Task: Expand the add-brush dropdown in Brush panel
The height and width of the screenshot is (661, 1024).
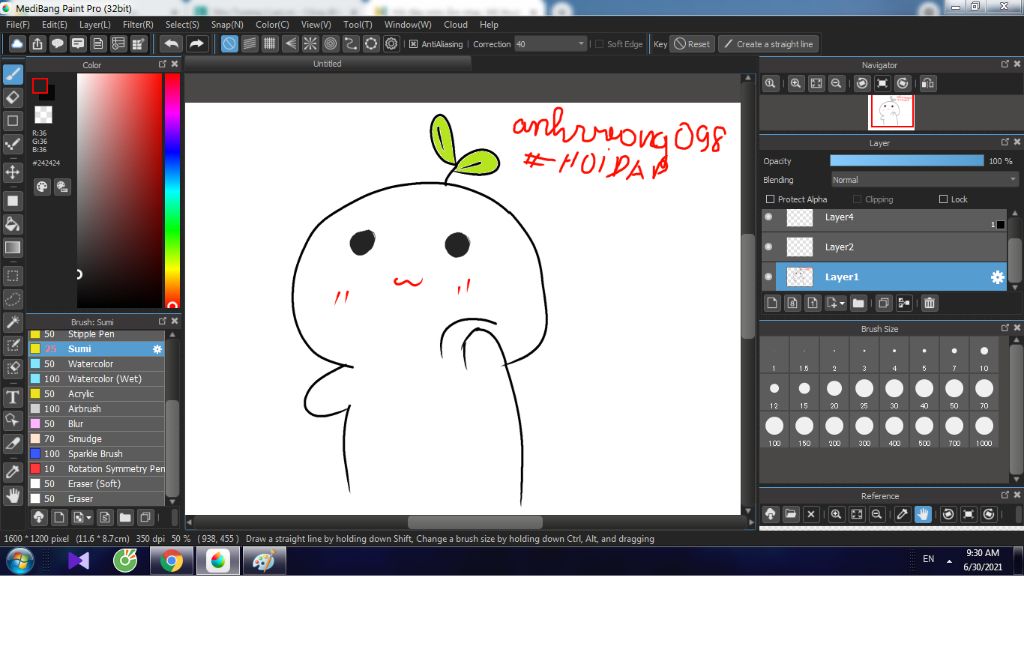Action: pyautogui.click(x=89, y=518)
